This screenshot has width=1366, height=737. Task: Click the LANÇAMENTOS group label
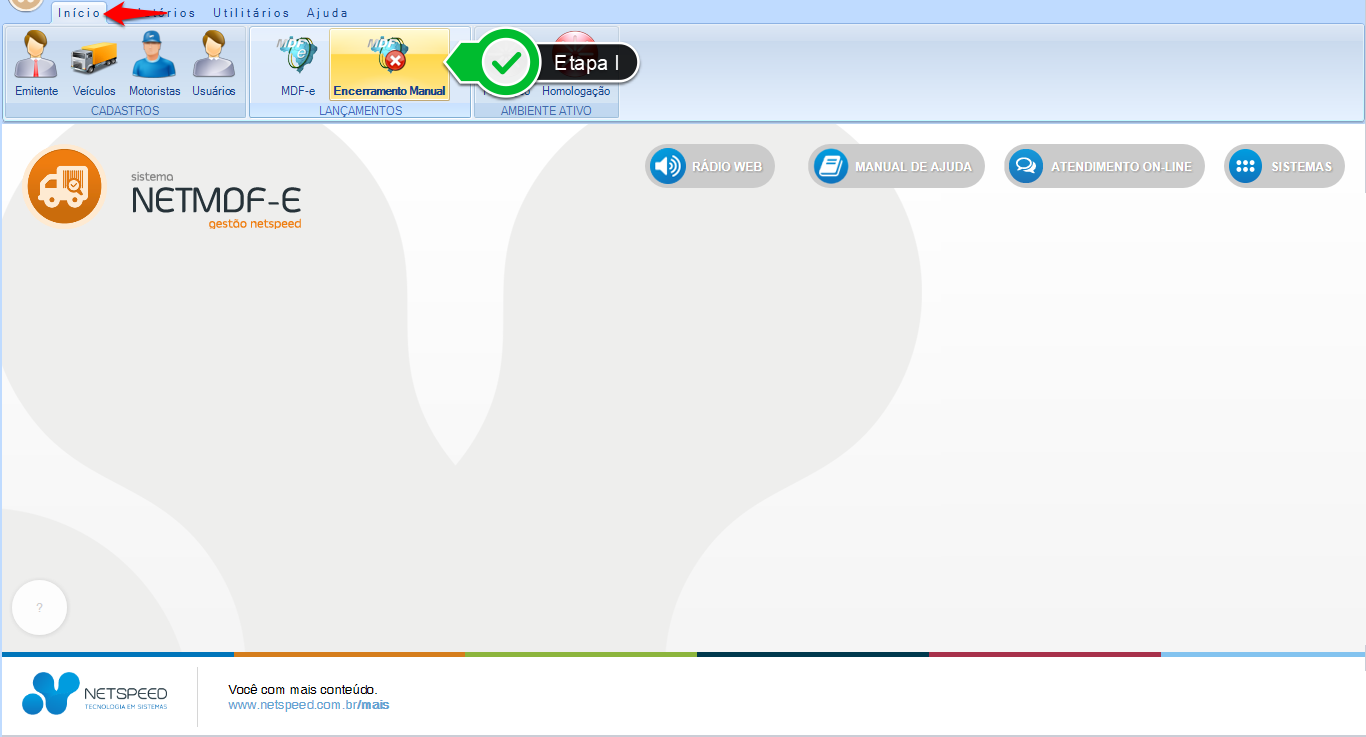pyautogui.click(x=360, y=111)
